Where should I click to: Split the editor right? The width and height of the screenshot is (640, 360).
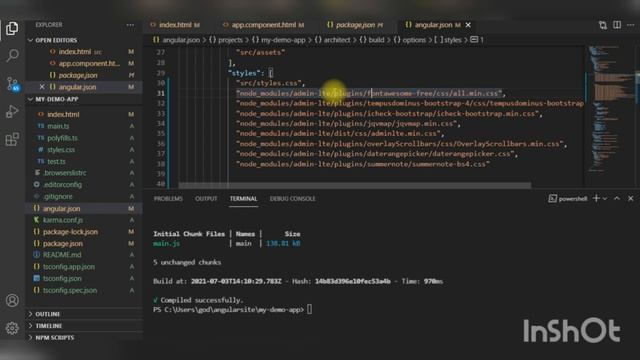[617, 25]
